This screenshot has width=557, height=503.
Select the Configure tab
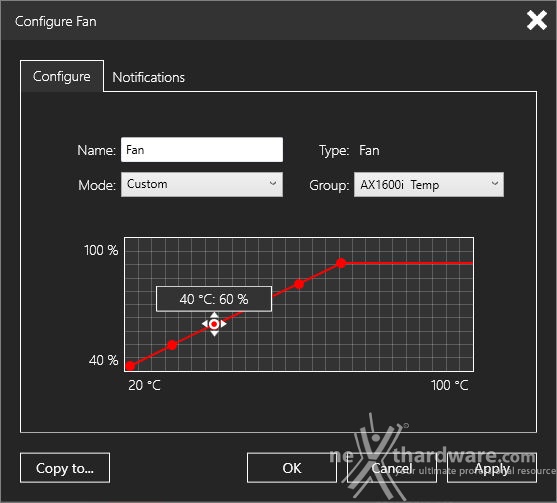62,76
